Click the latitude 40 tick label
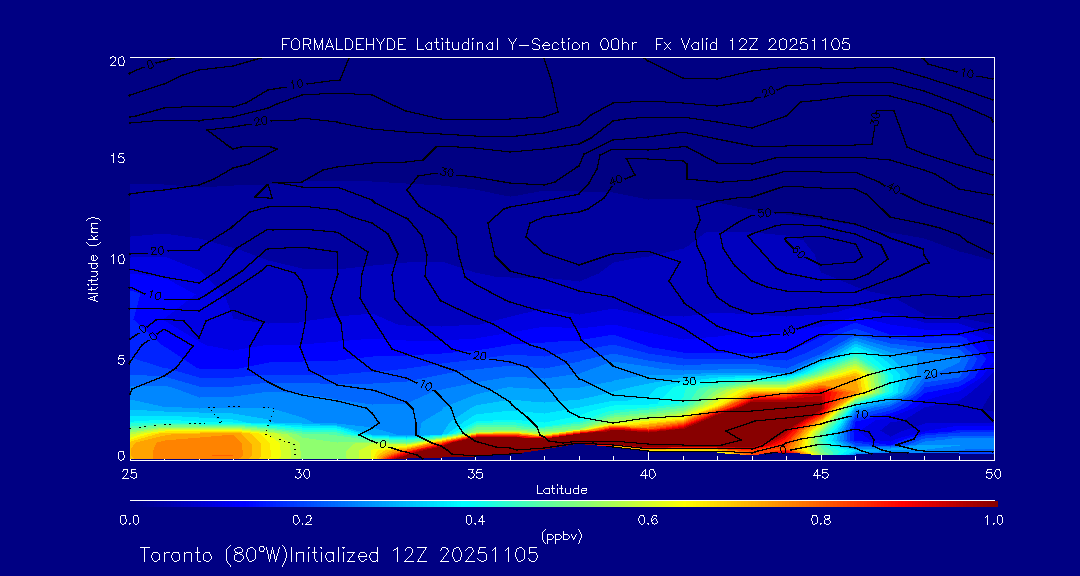The width and height of the screenshot is (1080, 576). point(648,473)
